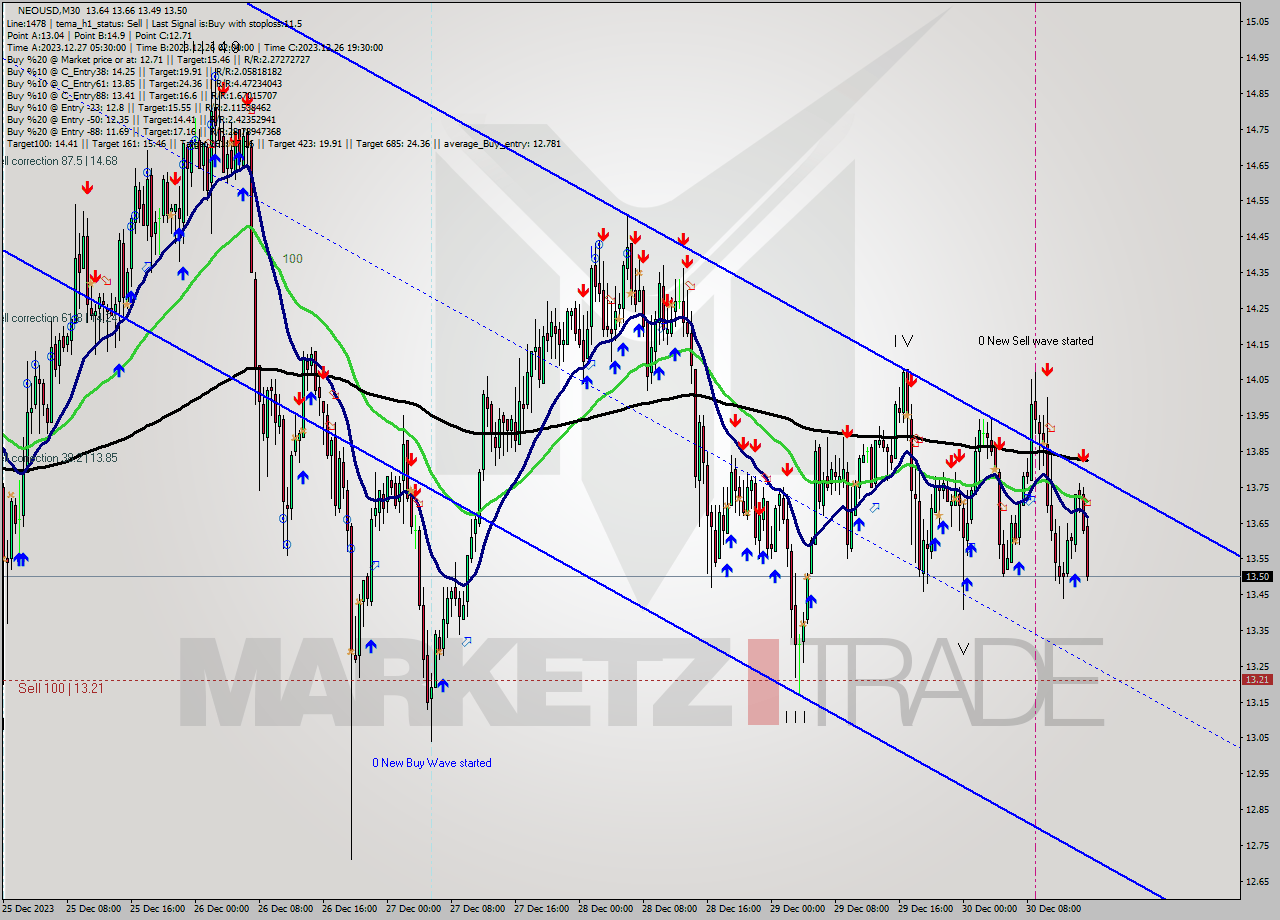Click the 'correction 87.5 | 14.68' label
Viewport: 1280px width, 920px height.
[60, 160]
